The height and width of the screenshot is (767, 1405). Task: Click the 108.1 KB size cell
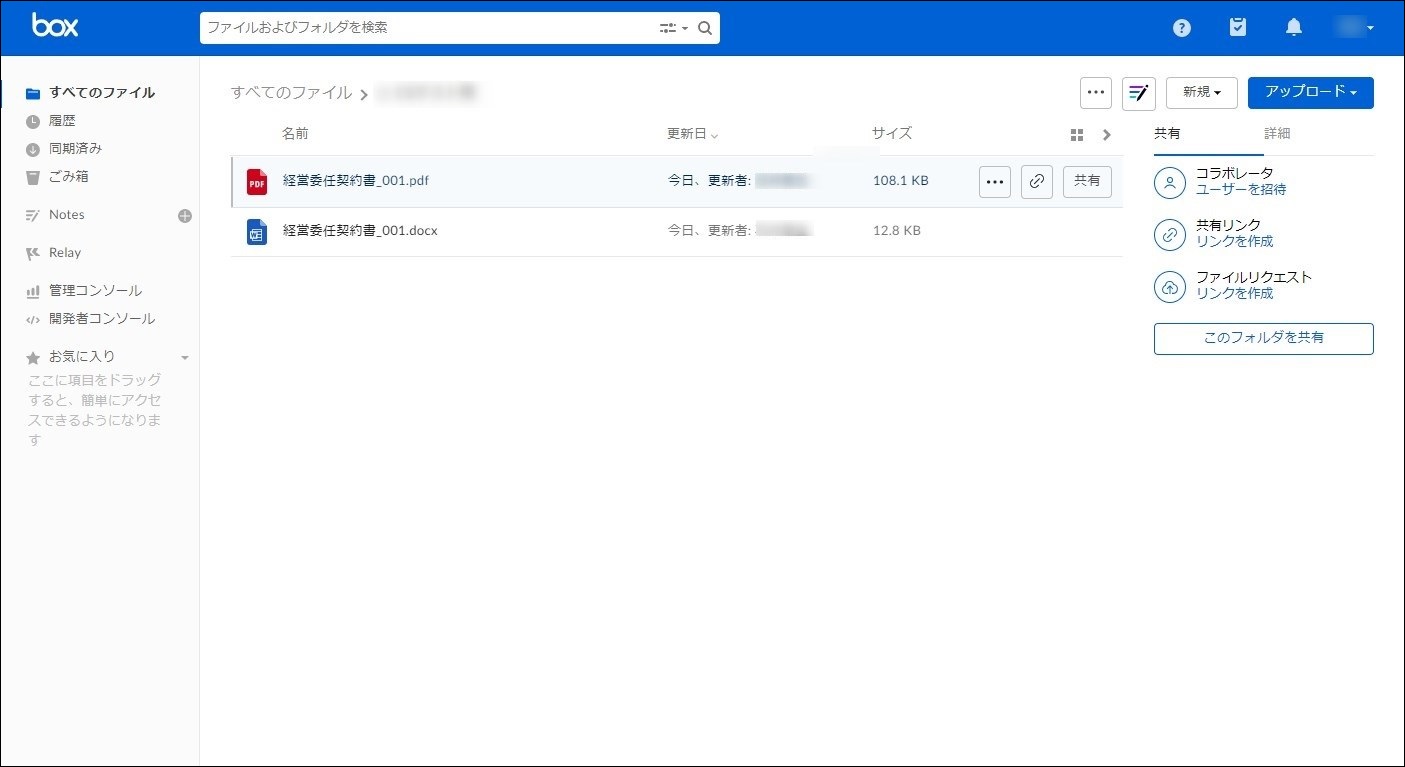(x=900, y=182)
